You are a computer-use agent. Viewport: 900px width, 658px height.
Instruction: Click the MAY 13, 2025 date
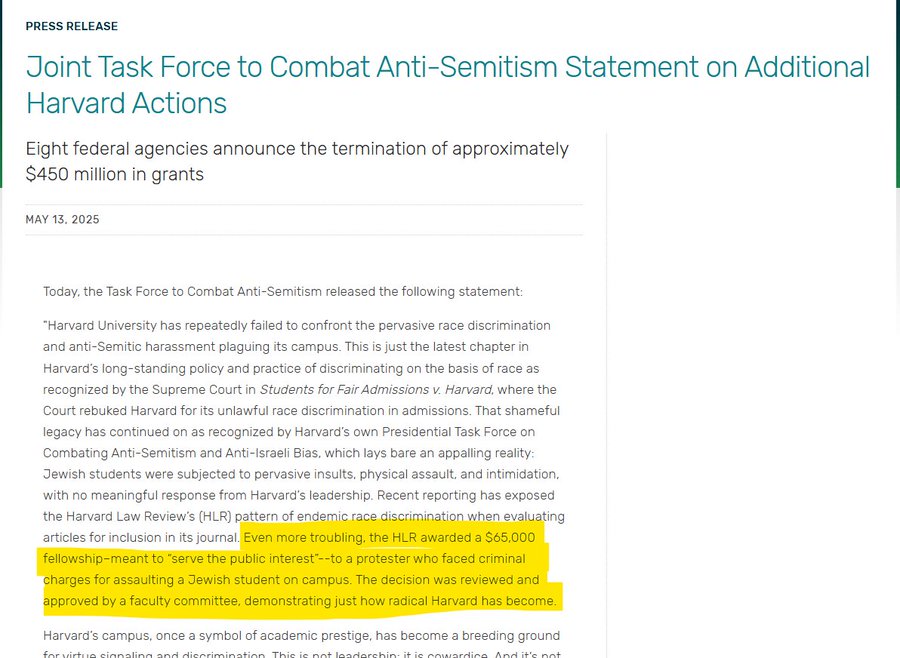point(63,219)
